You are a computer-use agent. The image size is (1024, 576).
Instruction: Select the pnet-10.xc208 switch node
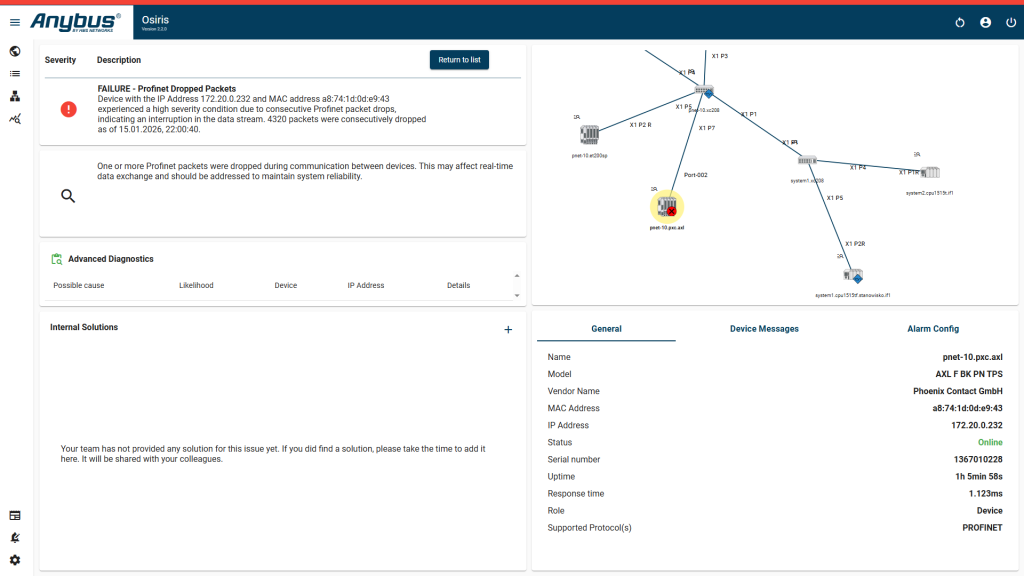(x=704, y=91)
